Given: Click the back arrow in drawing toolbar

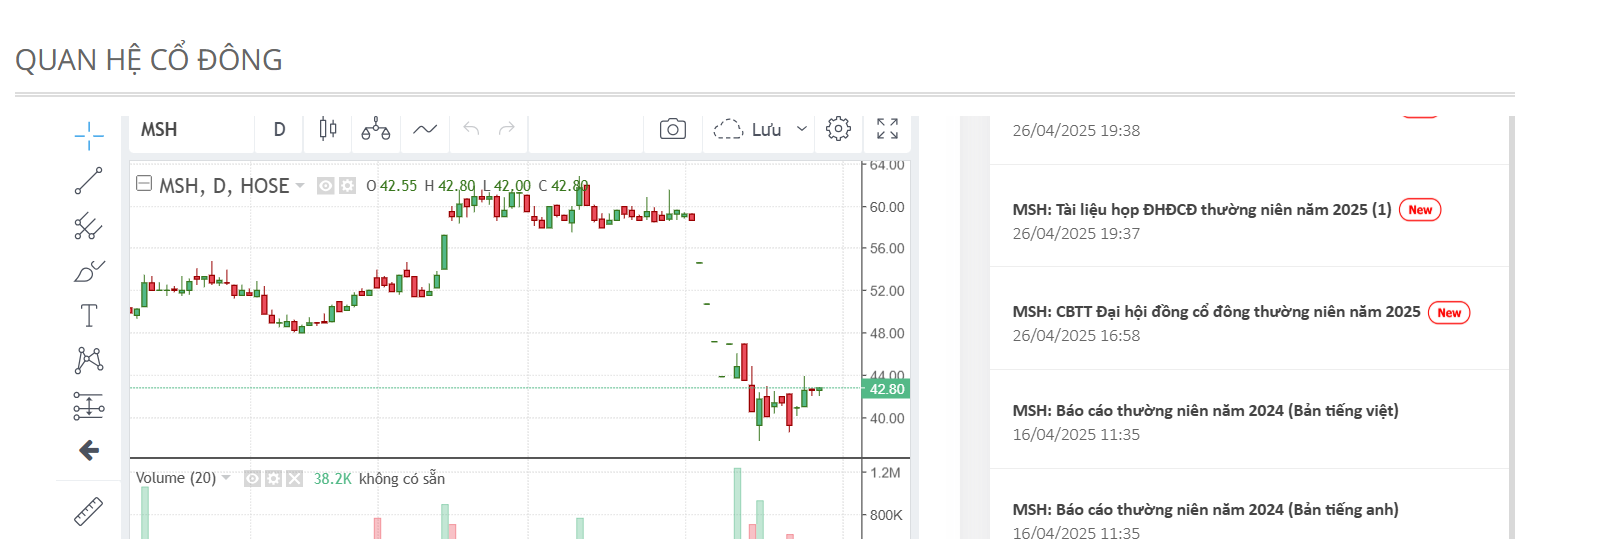Looking at the screenshot, I should click(x=89, y=450).
